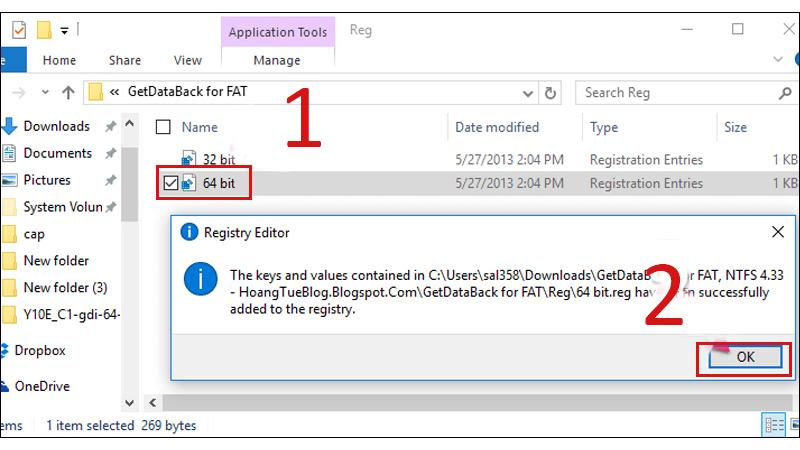Click the 32 bit Registration Entries type
Viewport: 800px width, 450px height.
click(x=646, y=160)
